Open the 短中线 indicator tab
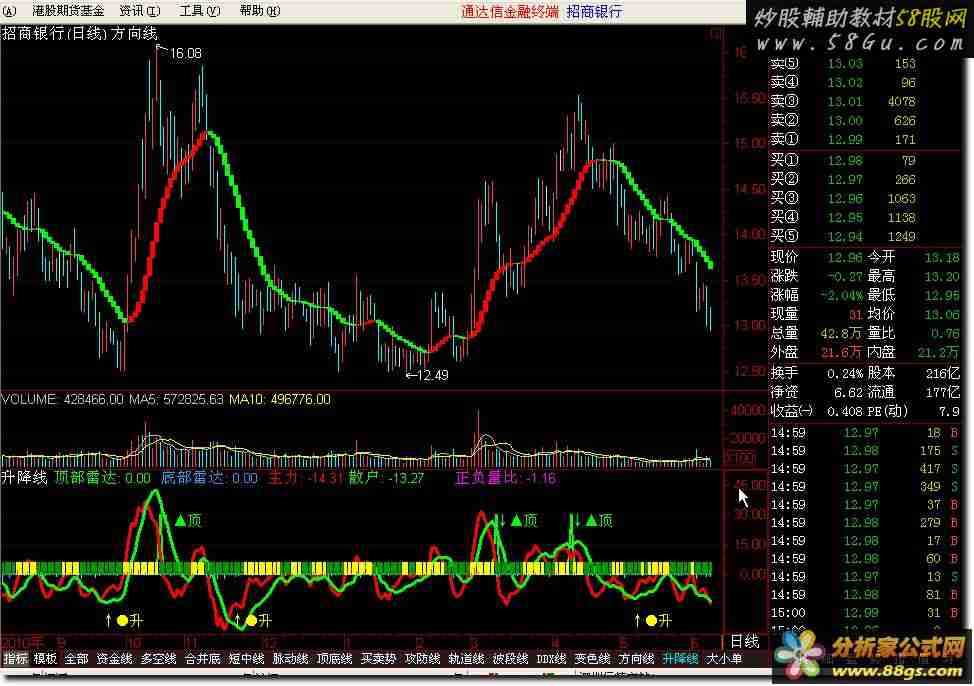The height and width of the screenshot is (686, 974). tap(247, 658)
